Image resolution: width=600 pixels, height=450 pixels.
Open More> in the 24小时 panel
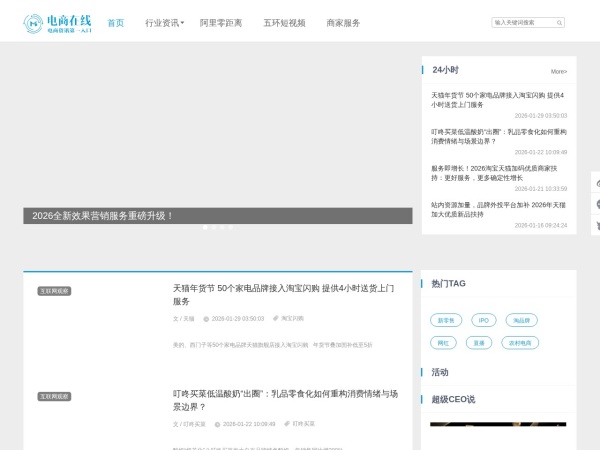tap(558, 71)
